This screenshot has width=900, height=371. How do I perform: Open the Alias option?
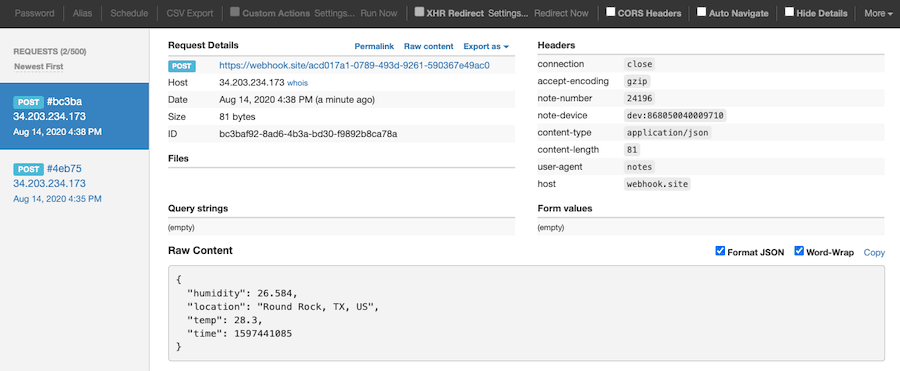[82, 13]
